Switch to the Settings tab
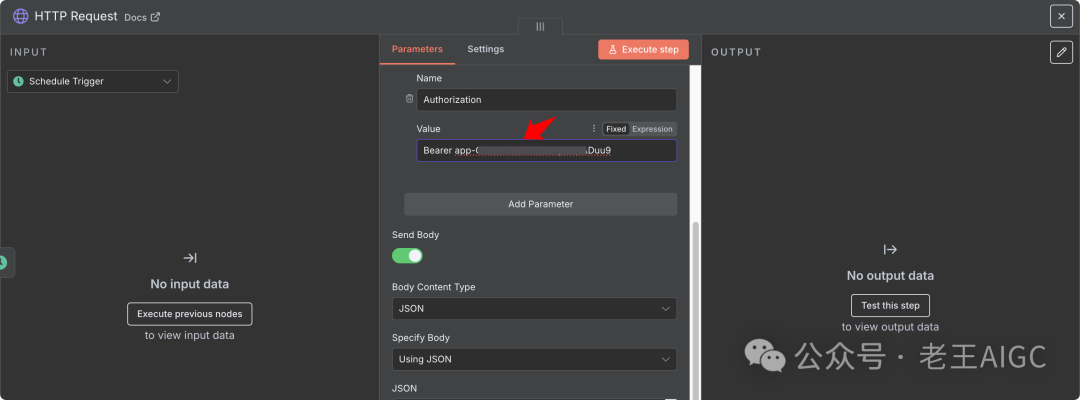 click(486, 49)
